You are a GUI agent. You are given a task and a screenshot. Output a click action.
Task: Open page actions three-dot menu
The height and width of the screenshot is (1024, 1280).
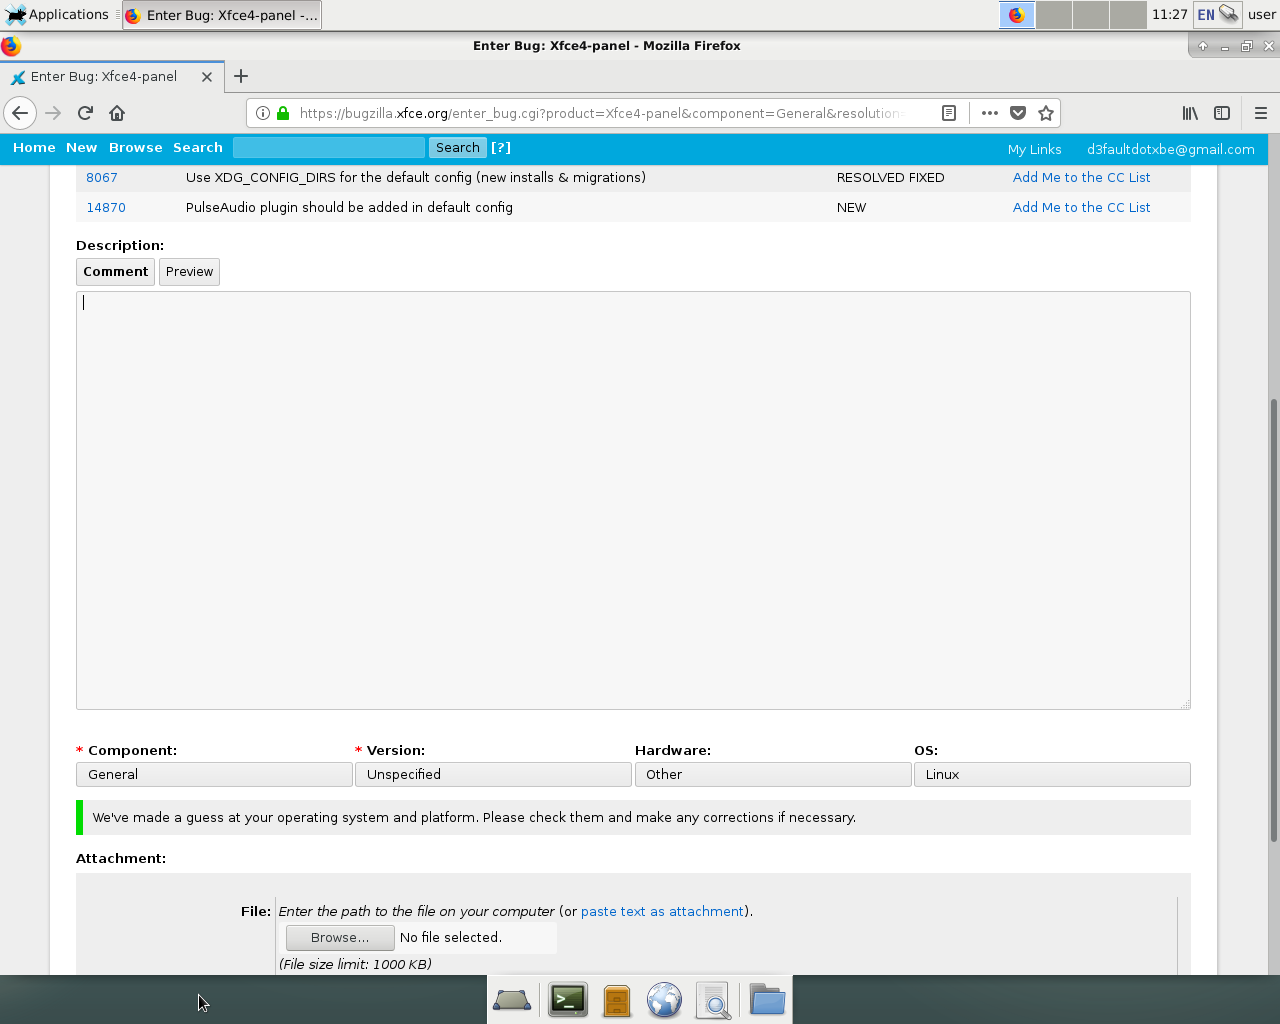pyautogui.click(x=989, y=113)
